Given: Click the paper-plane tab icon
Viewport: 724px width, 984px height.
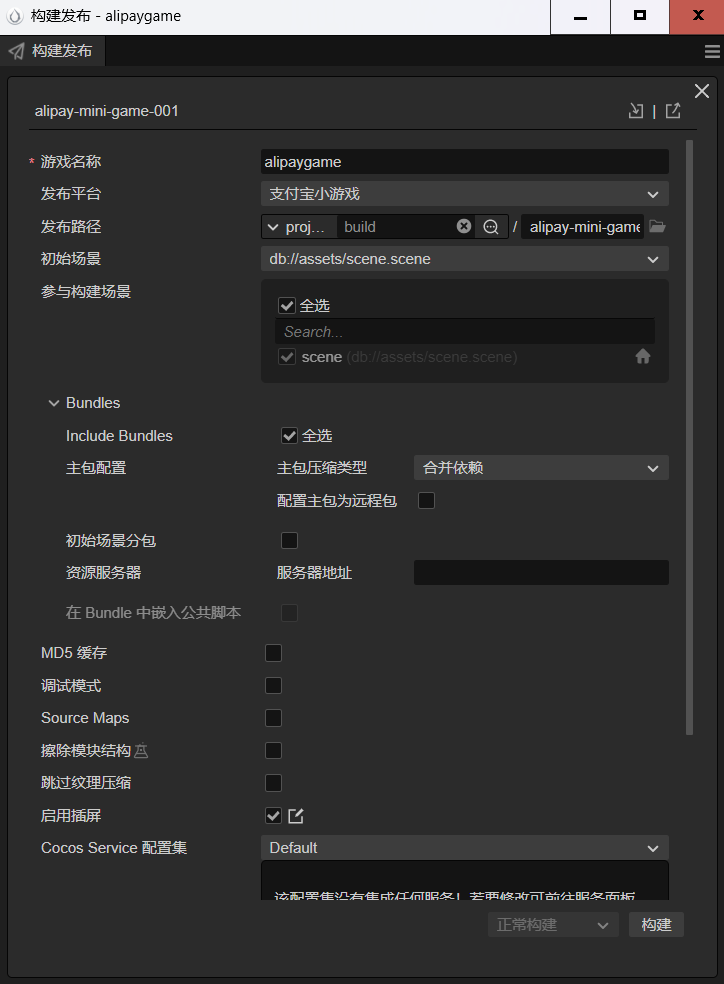Looking at the screenshot, I should point(16,51).
